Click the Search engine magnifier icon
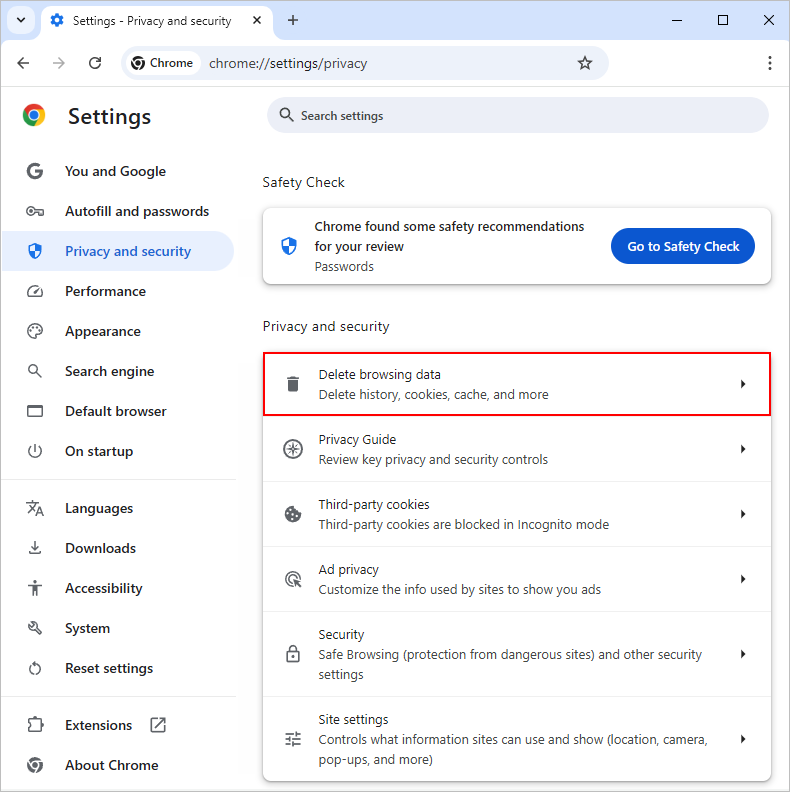The height and width of the screenshot is (792, 790). tap(35, 371)
